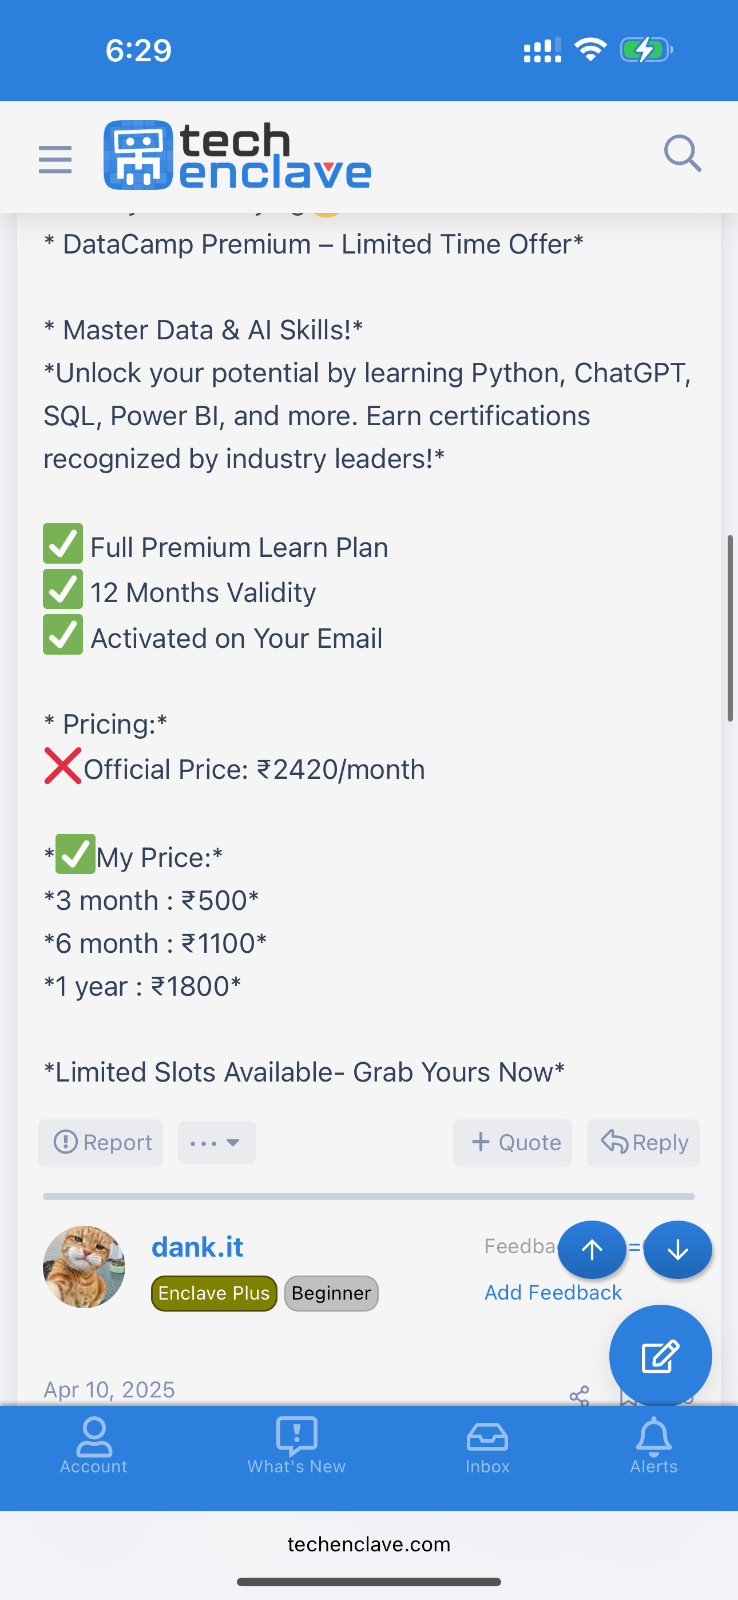
Task: Click the page scrollbar thumb
Action: pyautogui.click(x=730, y=628)
